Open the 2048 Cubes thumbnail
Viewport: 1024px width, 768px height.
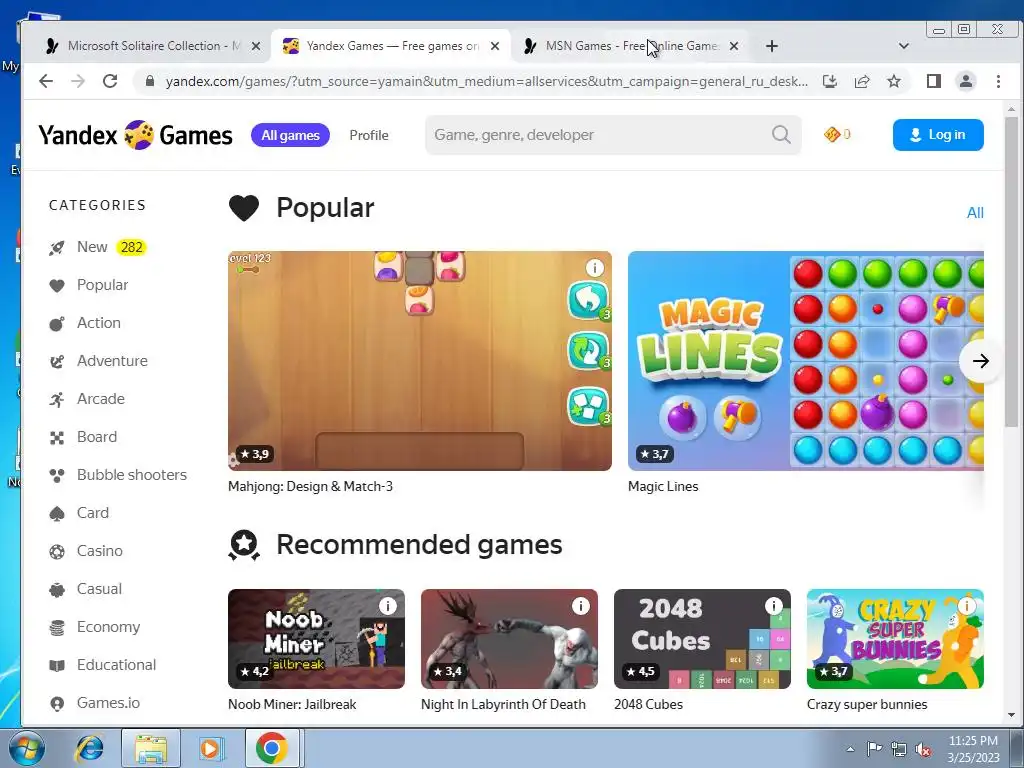(x=702, y=639)
